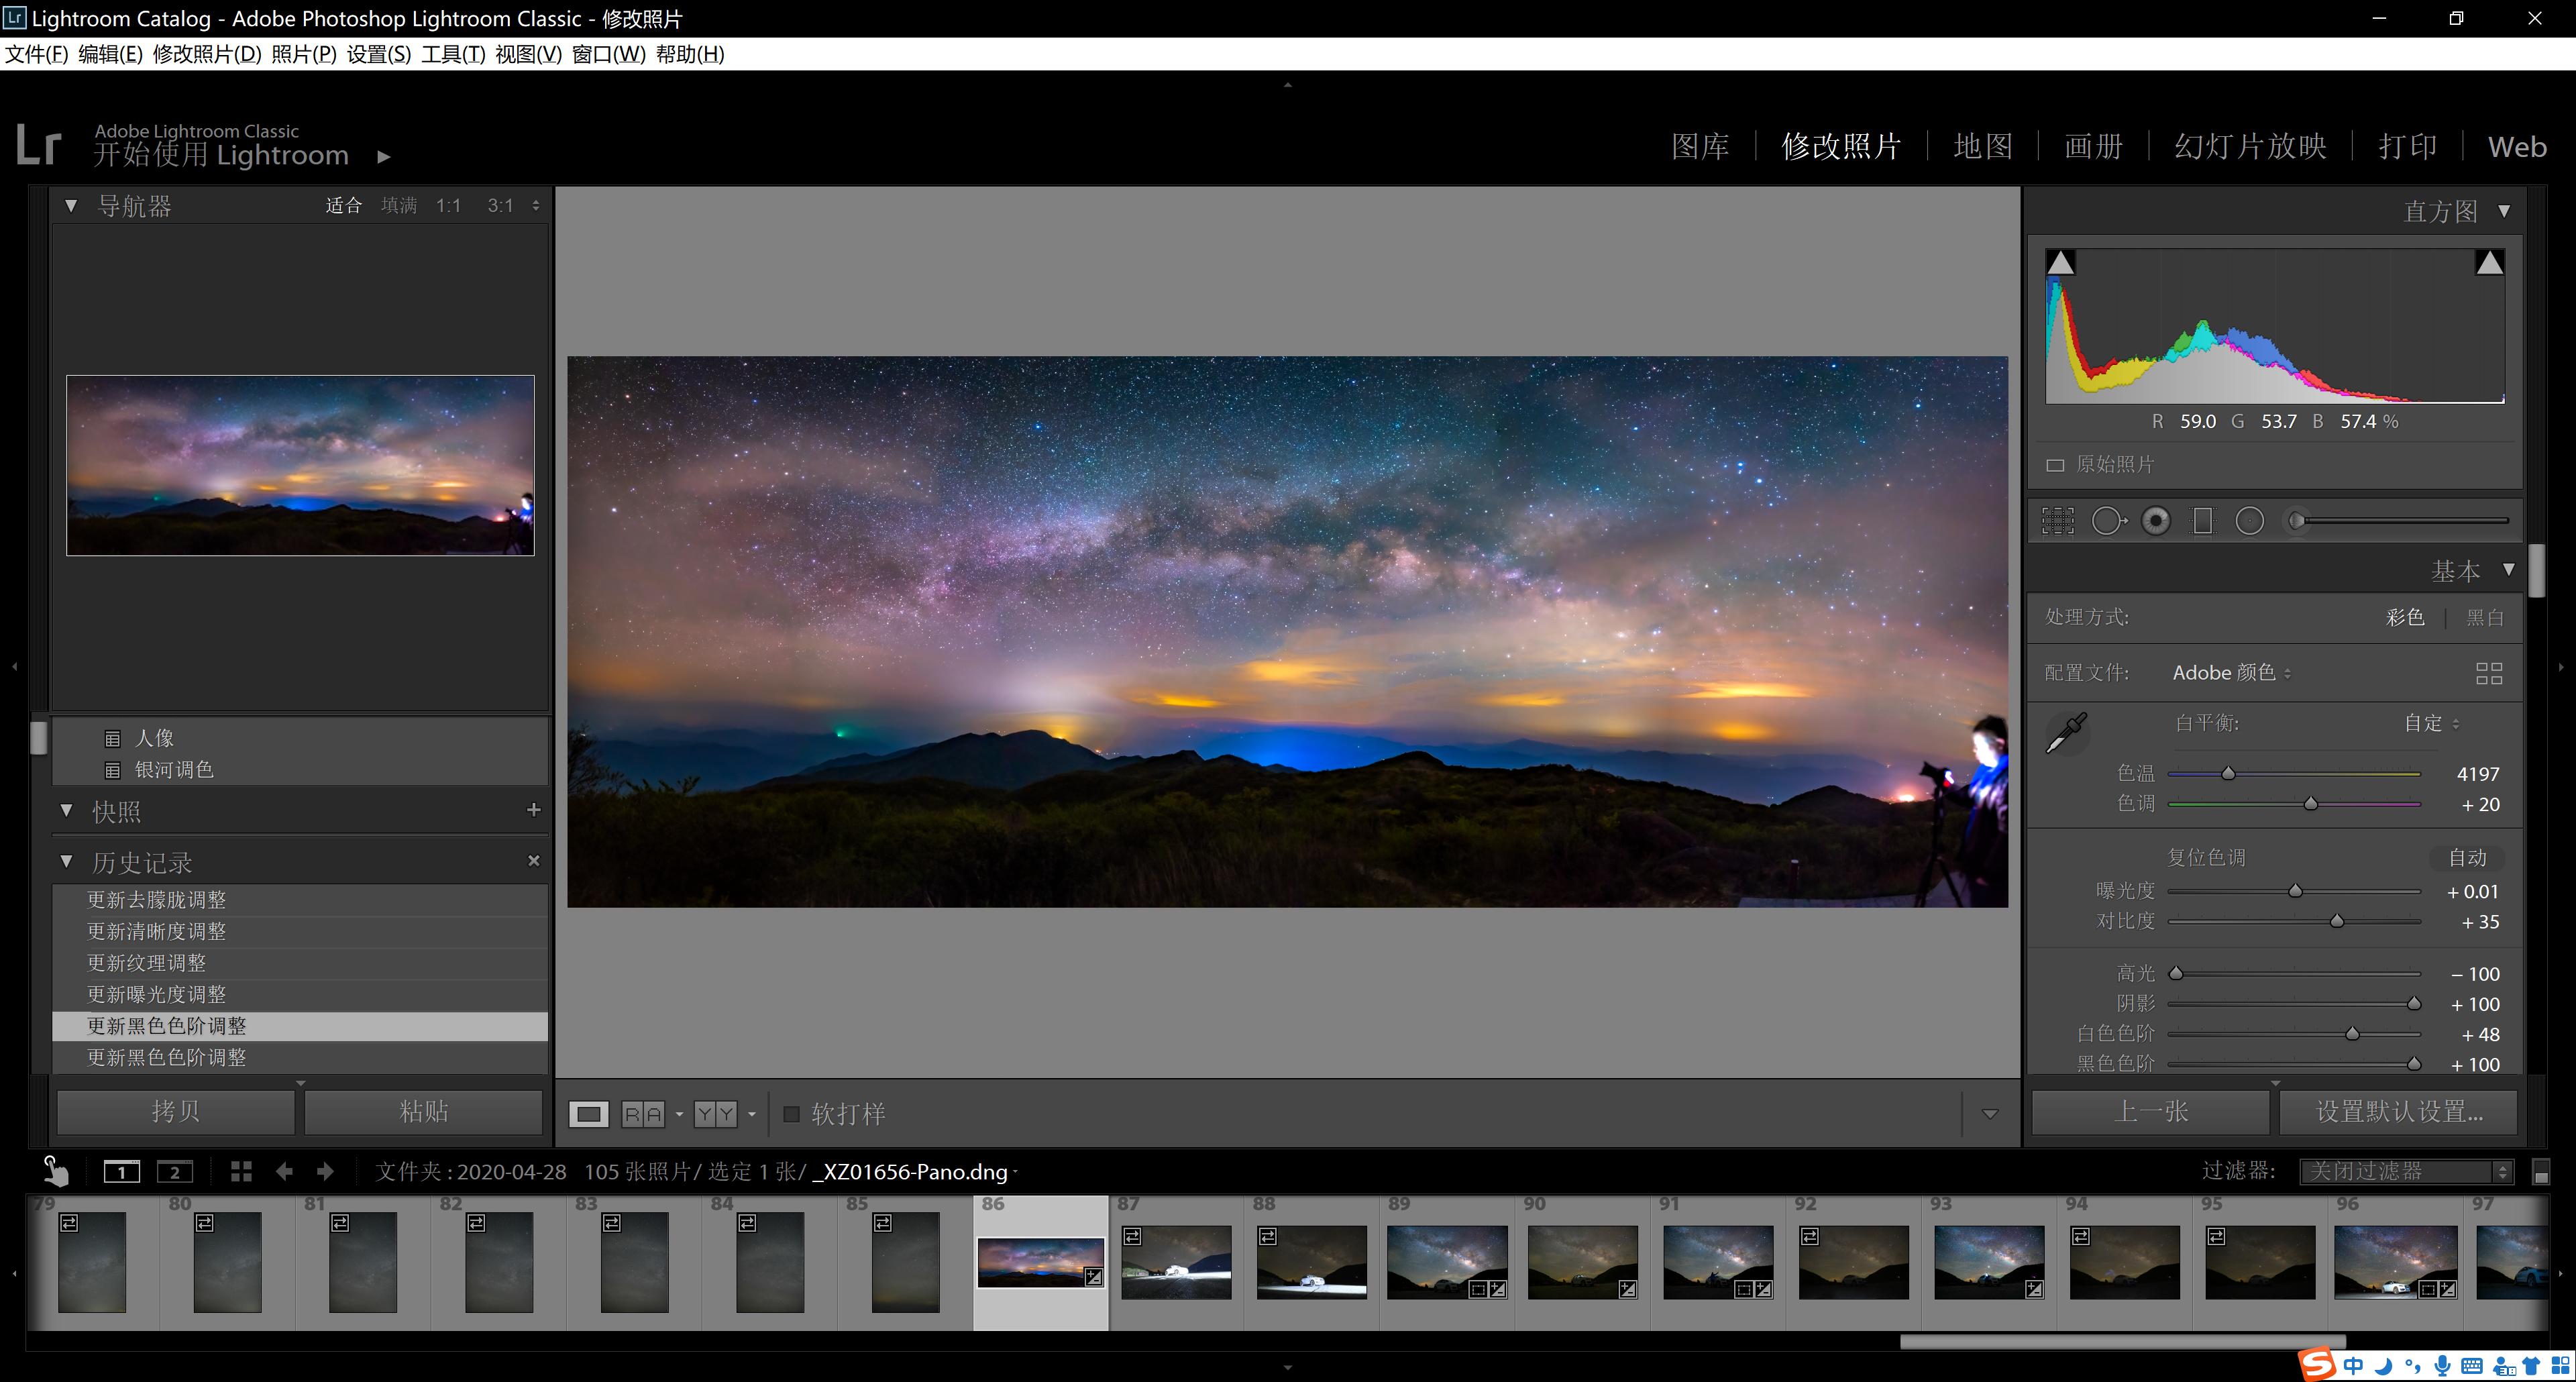The width and height of the screenshot is (2576, 1382).
Task: Add a new snapshot with plus icon
Action: click(533, 810)
